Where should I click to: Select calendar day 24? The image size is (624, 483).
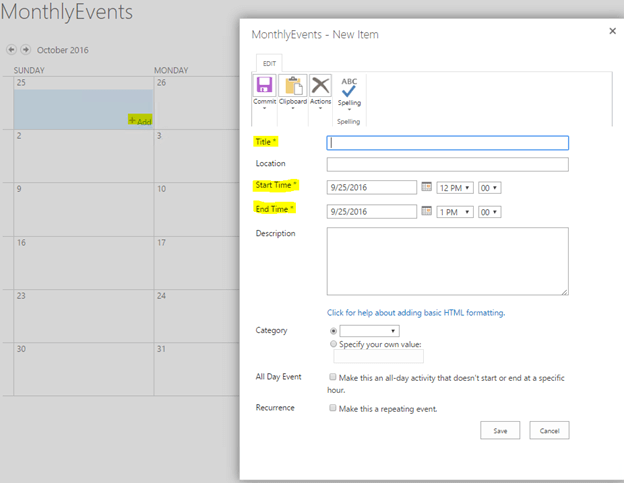[x=161, y=296]
